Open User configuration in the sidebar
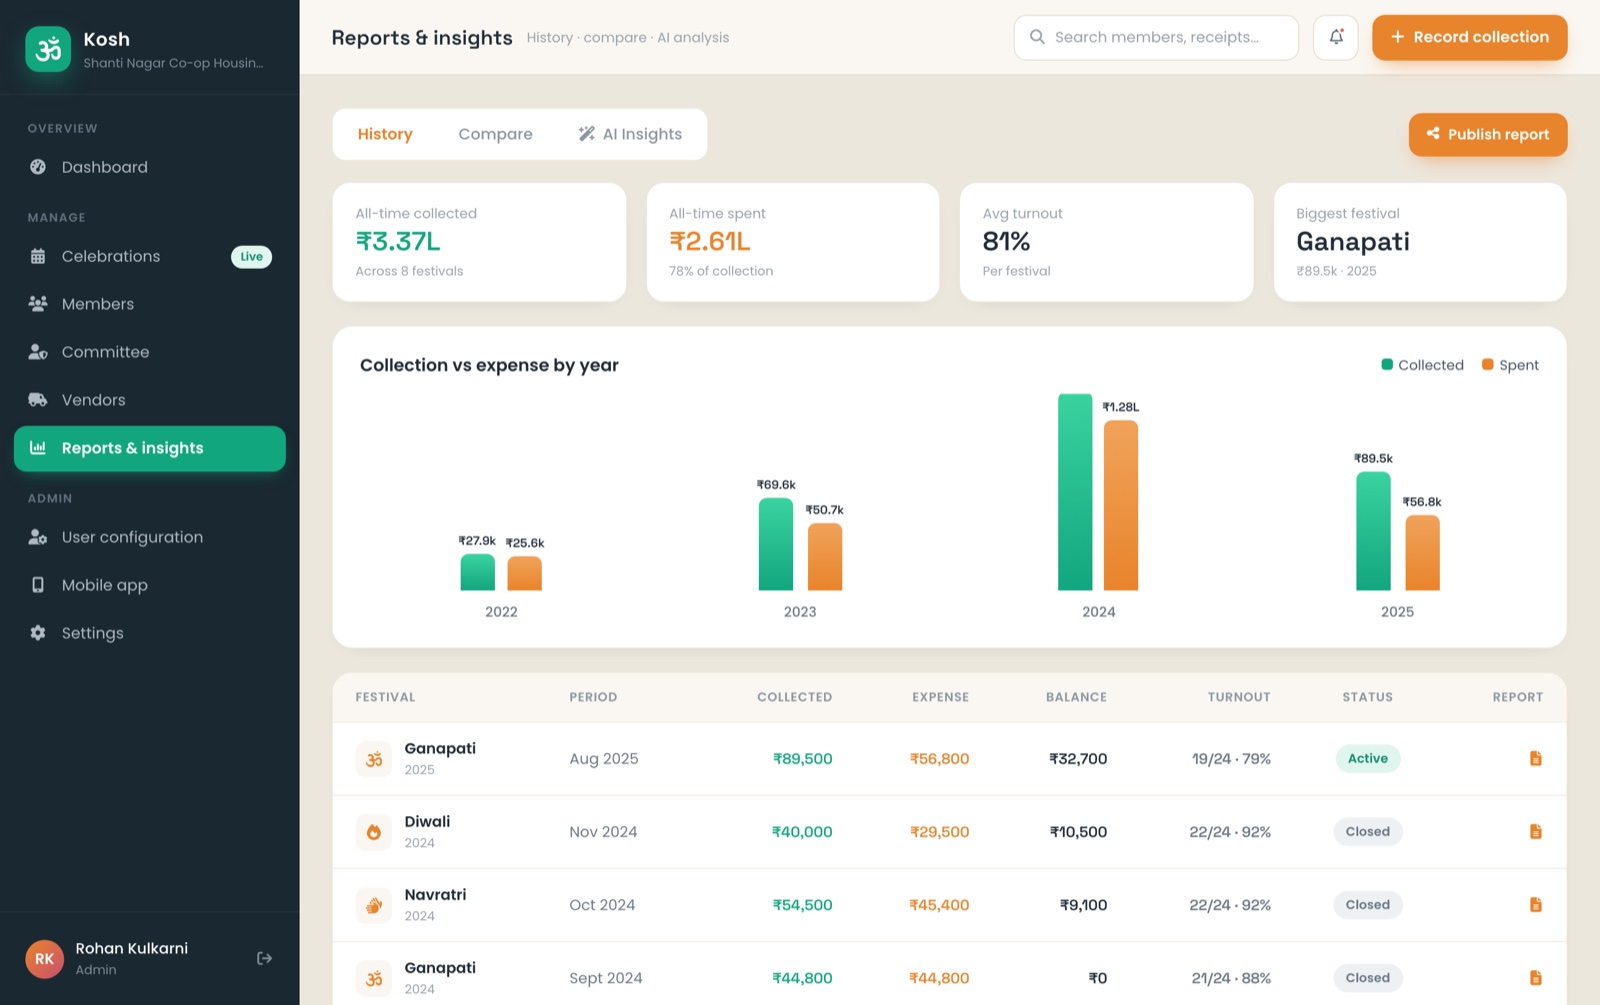1600x1005 pixels. (x=150, y=537)
